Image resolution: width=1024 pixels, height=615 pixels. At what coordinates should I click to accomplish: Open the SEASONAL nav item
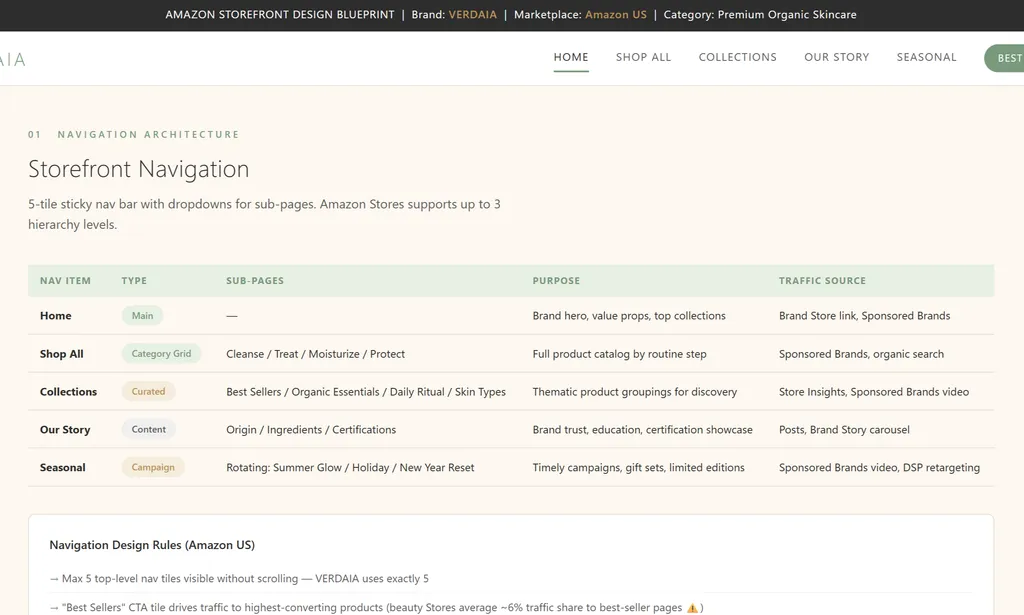click(926, 57)
